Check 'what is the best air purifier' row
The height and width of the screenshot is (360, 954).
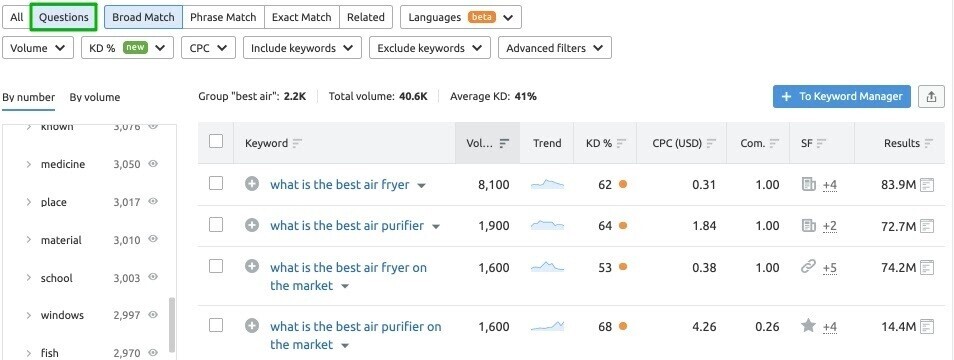tap(216, 225)
